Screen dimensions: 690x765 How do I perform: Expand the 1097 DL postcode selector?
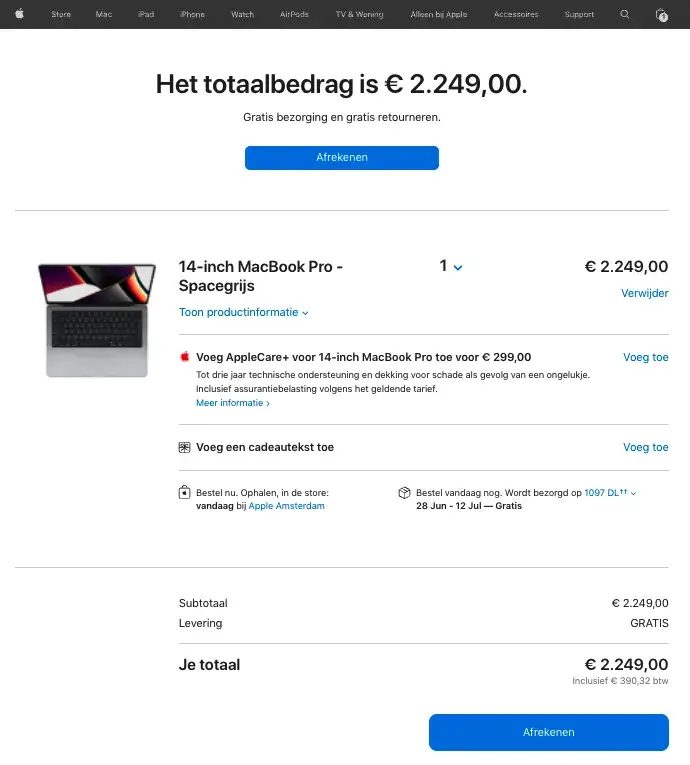[x=610, y=493]
